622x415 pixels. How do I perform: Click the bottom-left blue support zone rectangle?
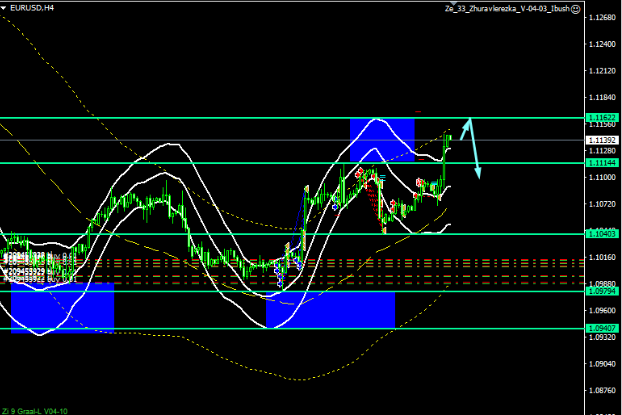(x=62, y=306)
